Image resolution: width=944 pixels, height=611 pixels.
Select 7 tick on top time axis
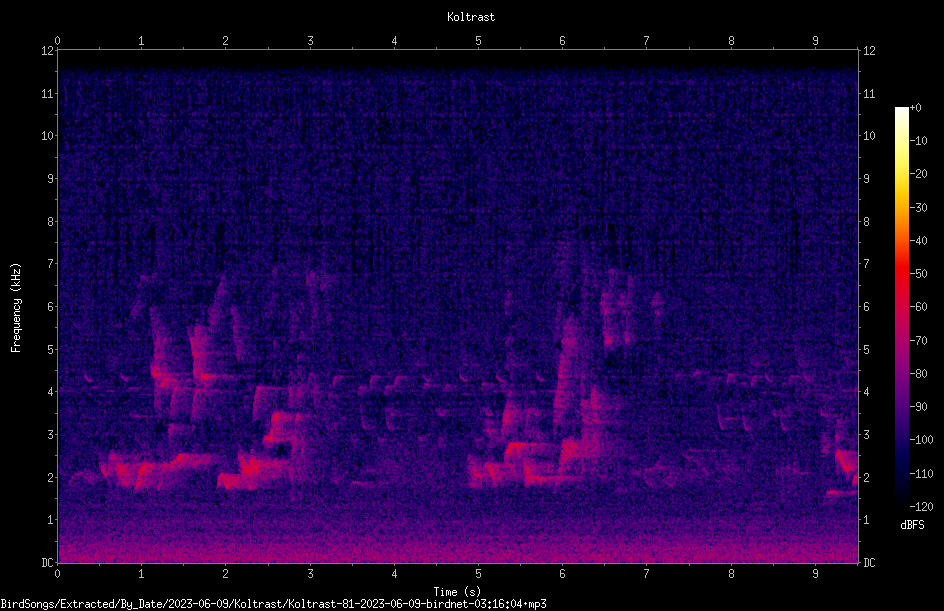(647, 41)
